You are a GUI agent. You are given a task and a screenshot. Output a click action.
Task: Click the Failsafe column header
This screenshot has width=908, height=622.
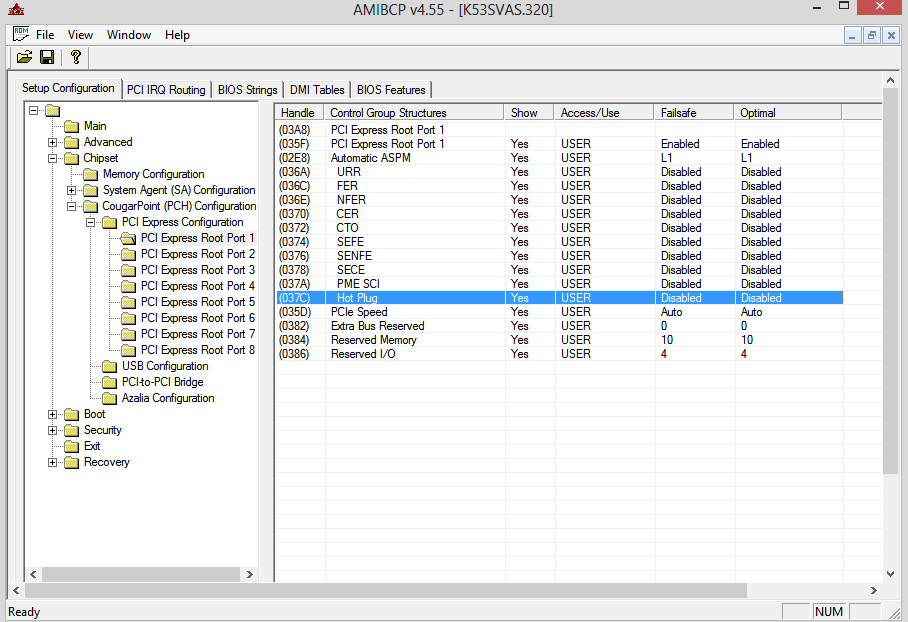point(693,112)
